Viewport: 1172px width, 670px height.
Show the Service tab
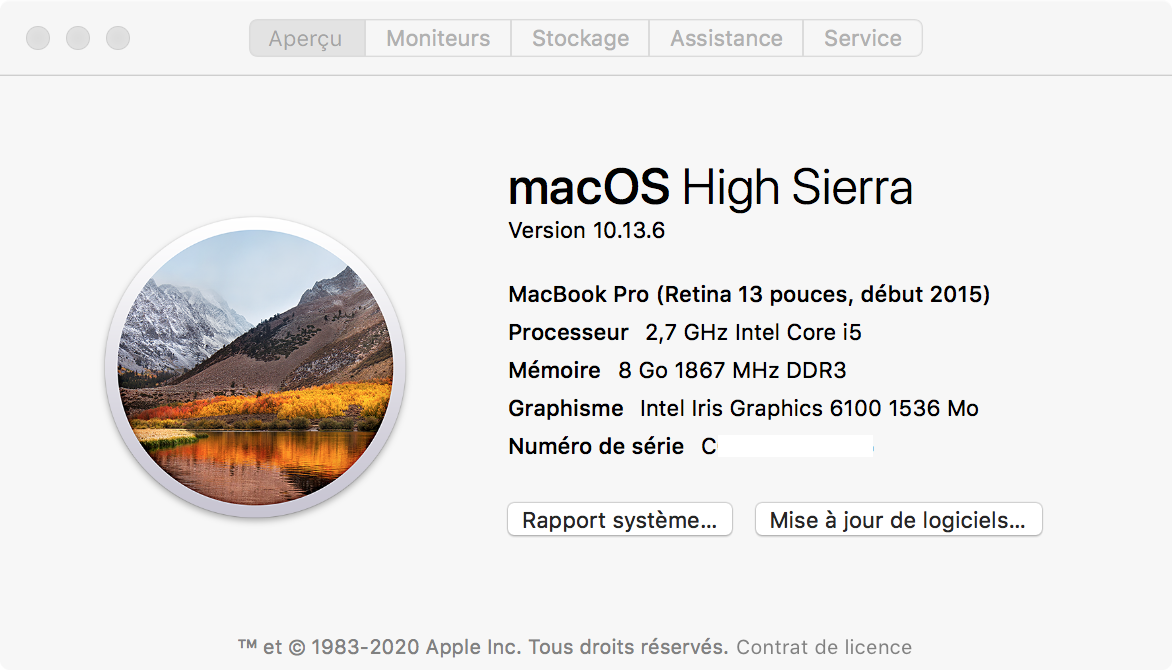(x=862, y=39)
